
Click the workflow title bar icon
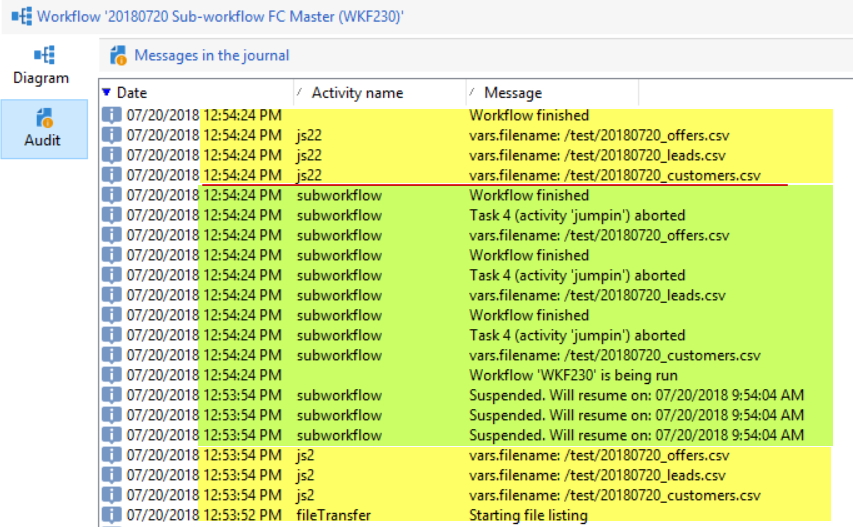click(x=20, y=15)
